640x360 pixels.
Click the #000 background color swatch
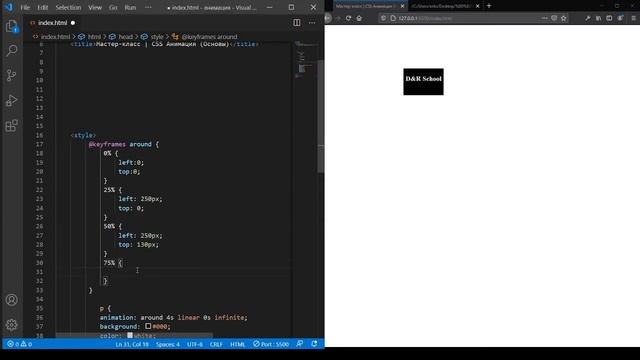tap(148, 326)
